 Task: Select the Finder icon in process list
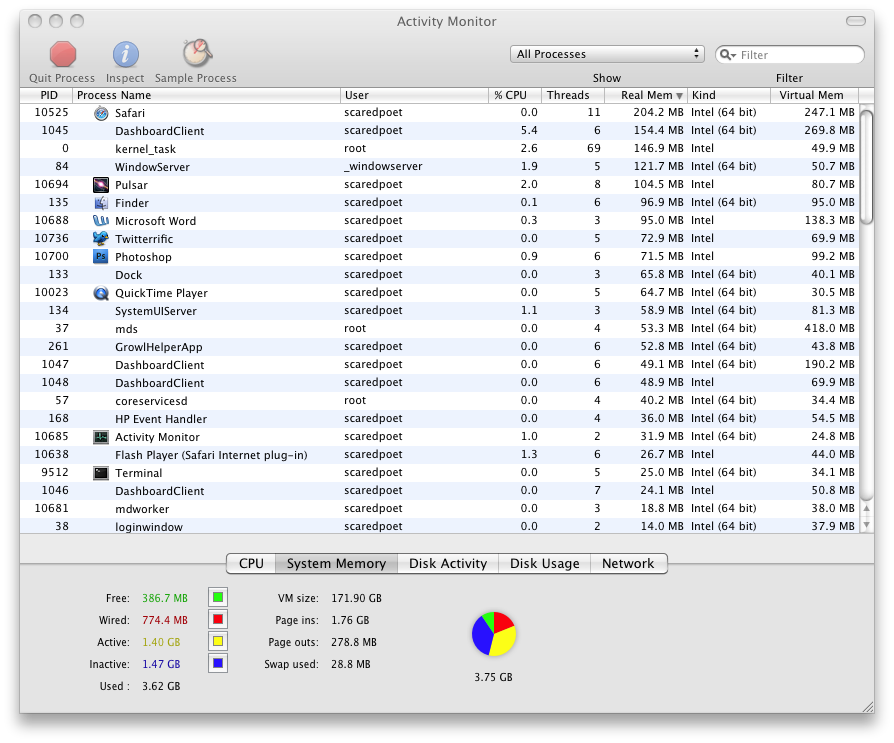[101, 203]
